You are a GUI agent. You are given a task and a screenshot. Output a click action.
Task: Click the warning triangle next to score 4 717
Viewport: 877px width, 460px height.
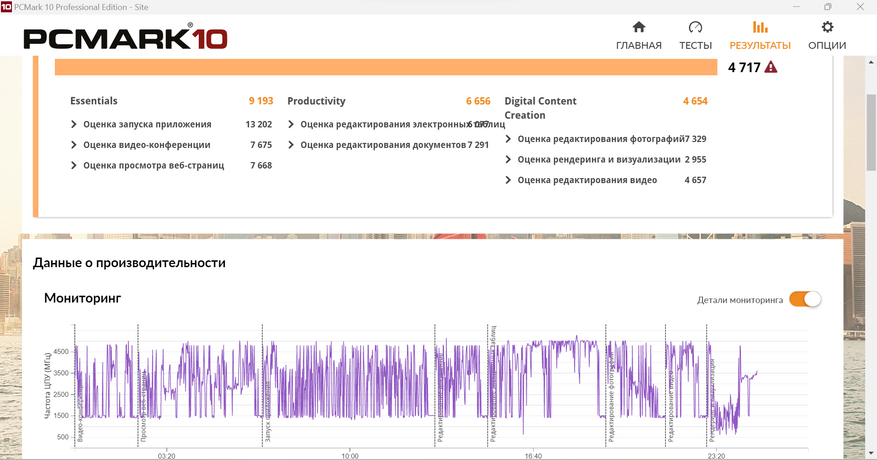coord(771,68)
